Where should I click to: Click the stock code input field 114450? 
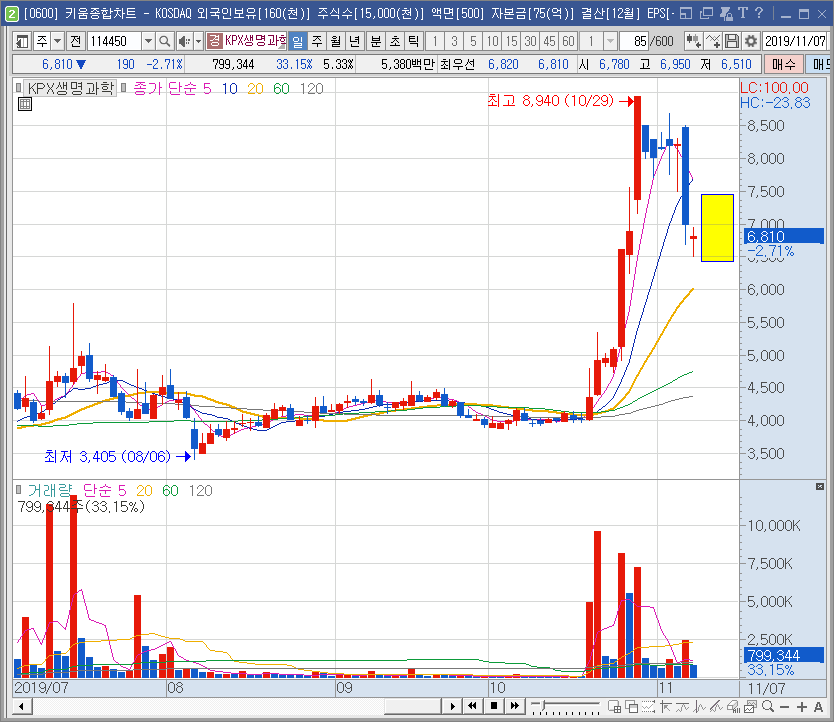tap(114, 41)
